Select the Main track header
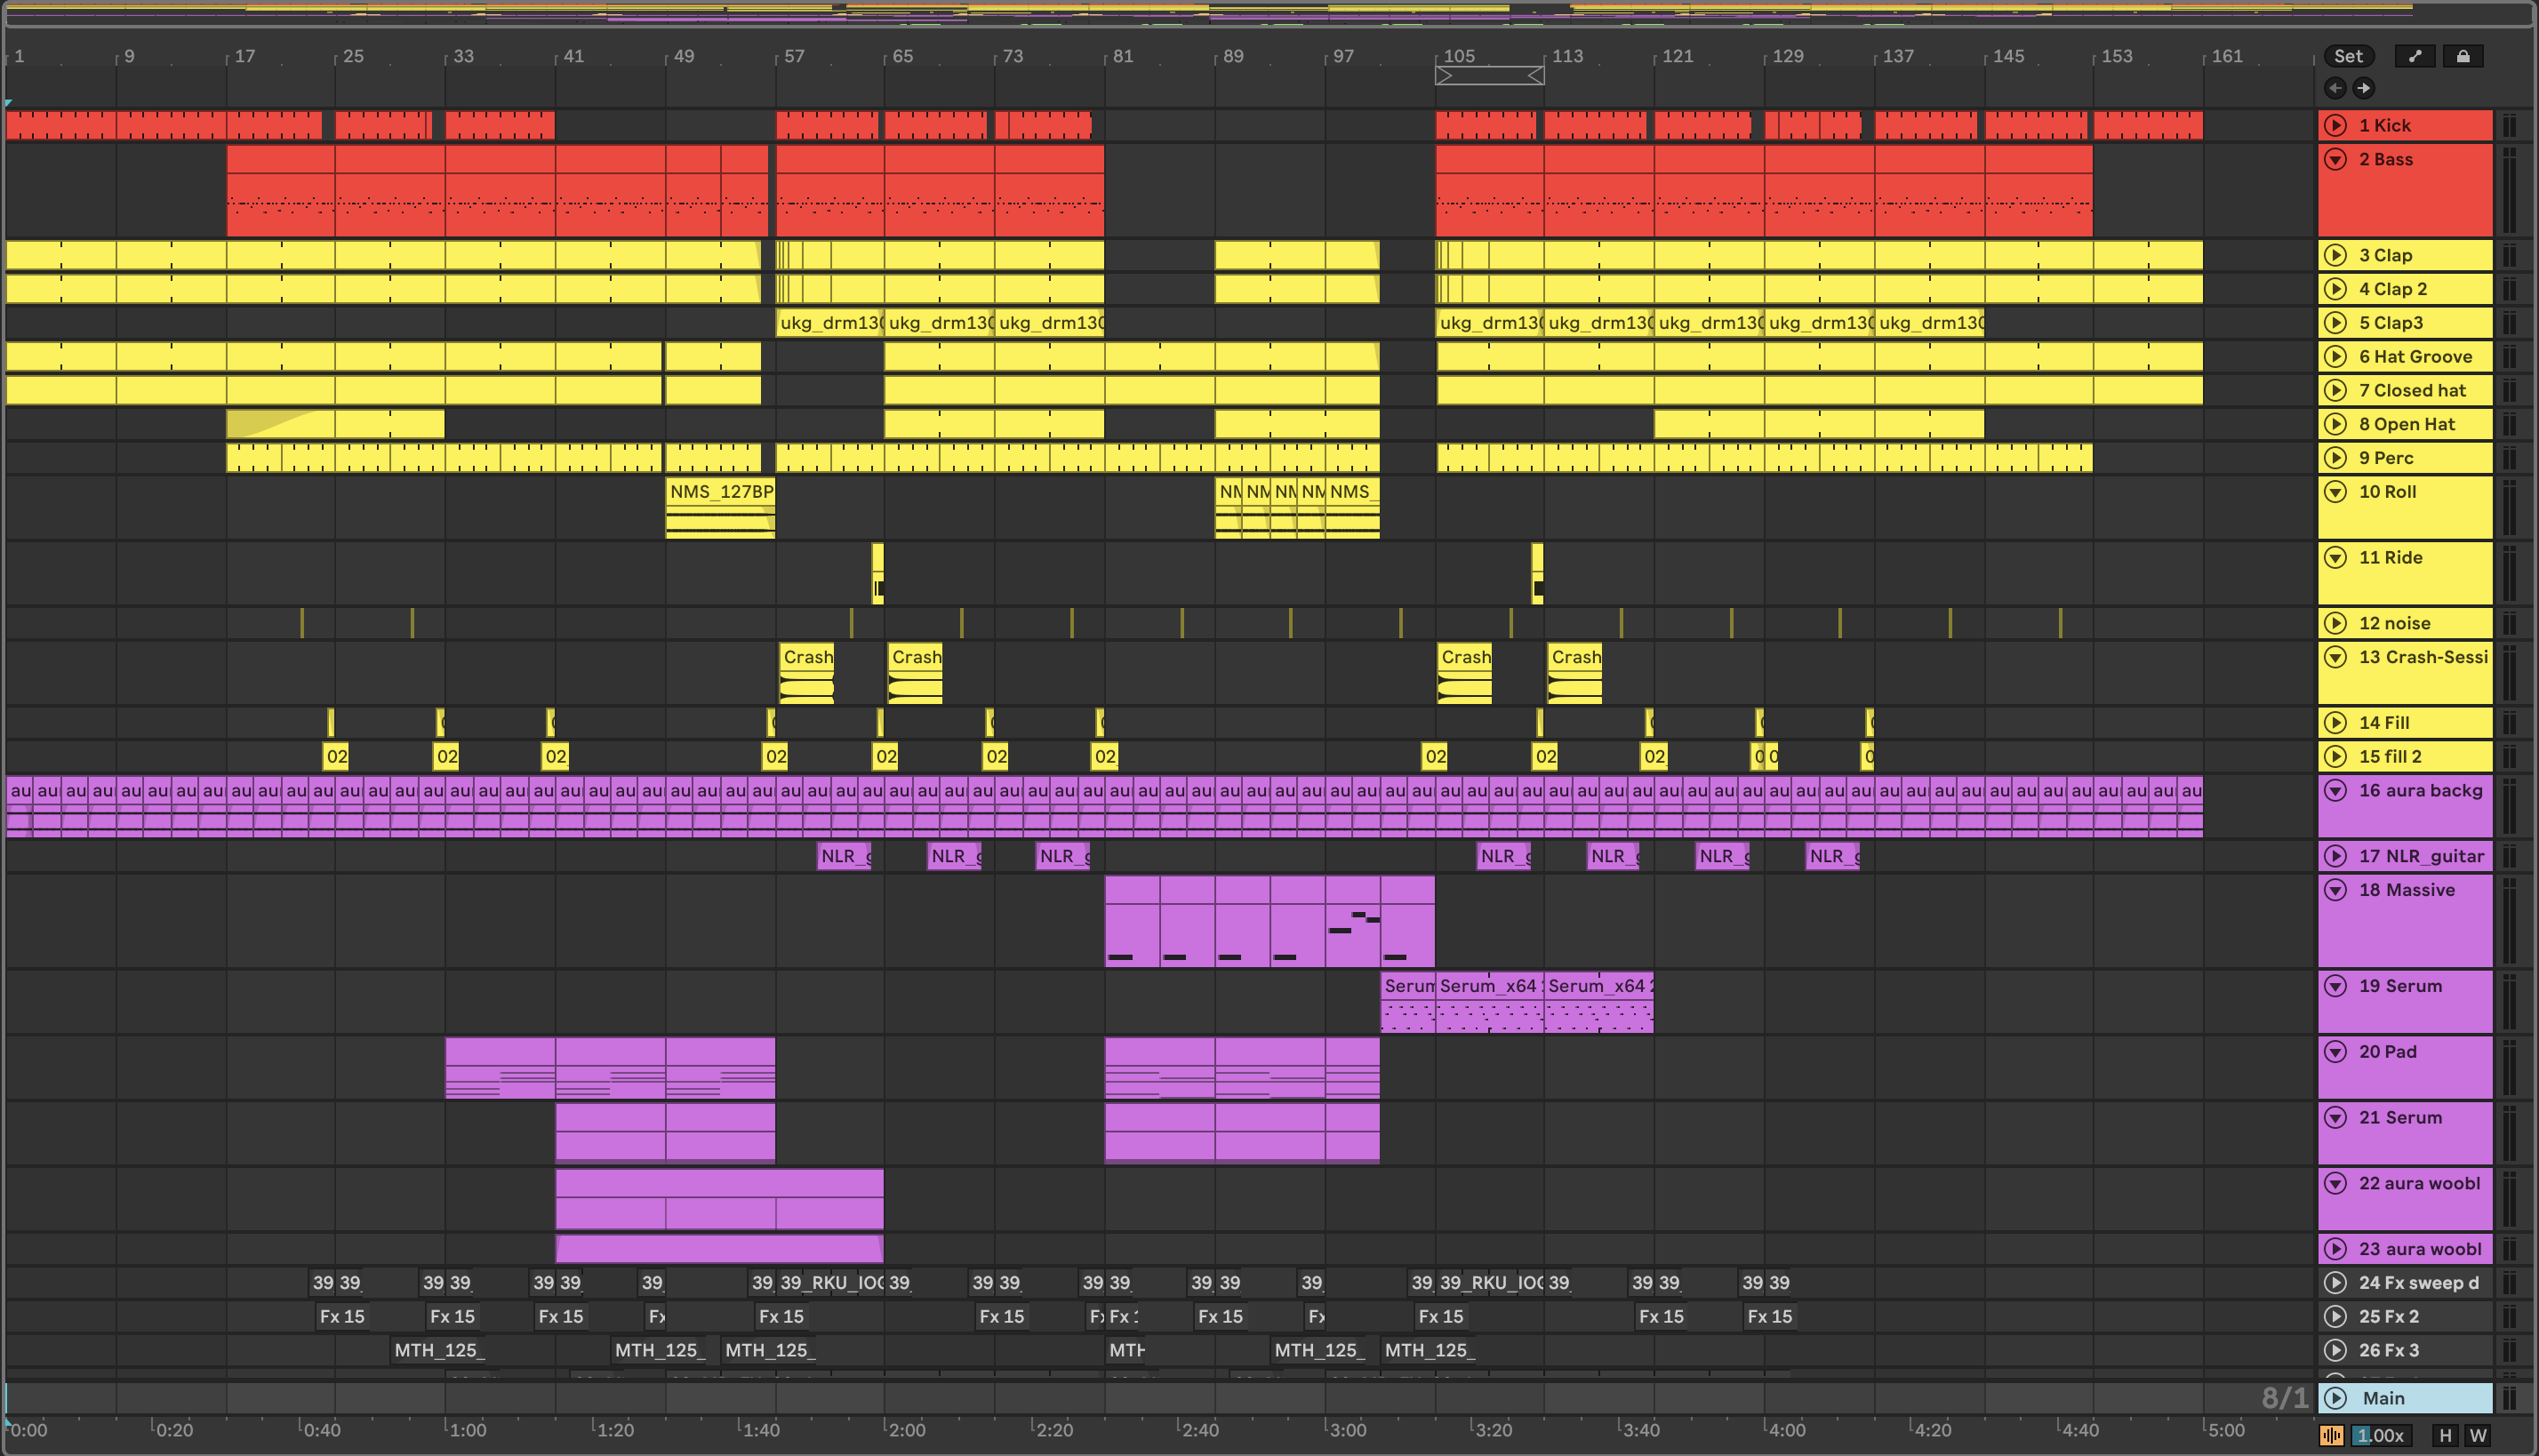The width and height of the screenshot is (2539, 1456). (x=2405, y=1398)
